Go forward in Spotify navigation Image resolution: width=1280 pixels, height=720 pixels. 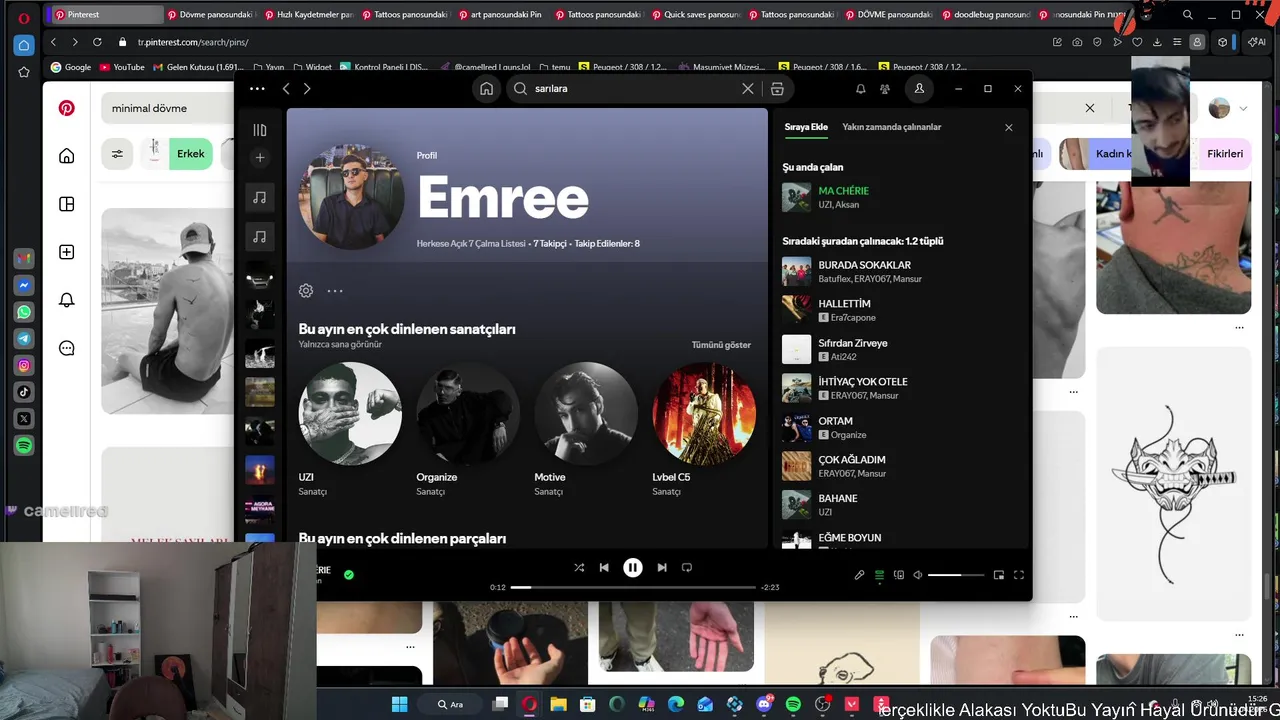coord(307,89)
